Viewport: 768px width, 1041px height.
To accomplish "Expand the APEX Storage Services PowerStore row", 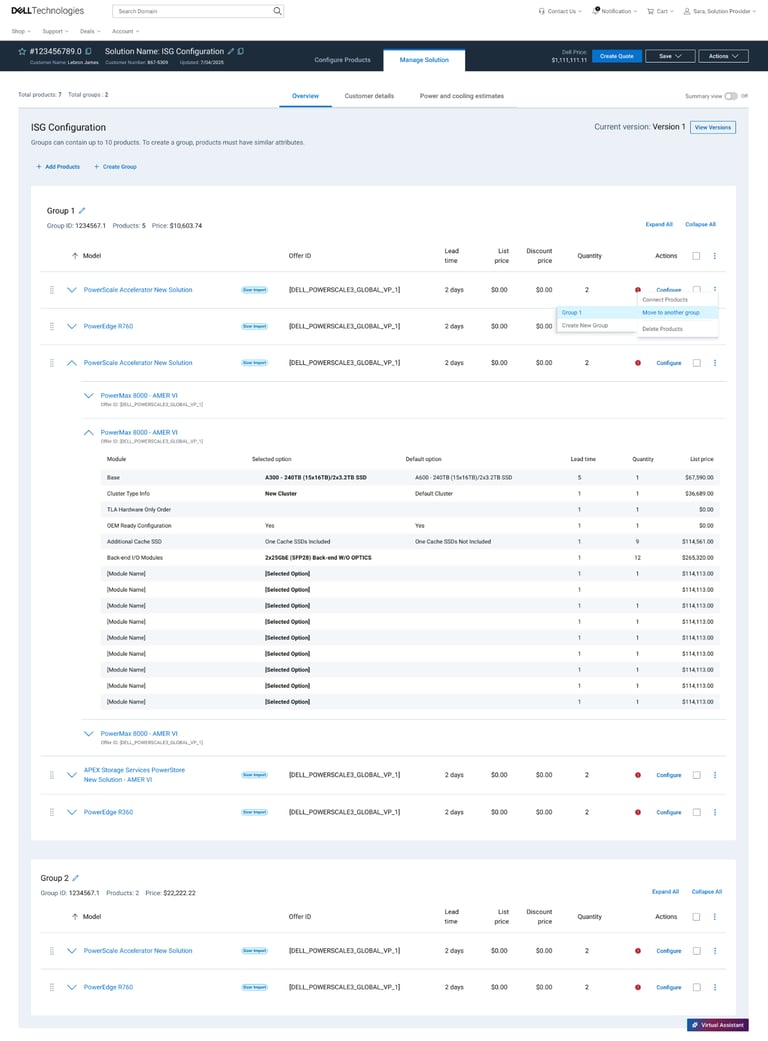I will tap(72, 775).
